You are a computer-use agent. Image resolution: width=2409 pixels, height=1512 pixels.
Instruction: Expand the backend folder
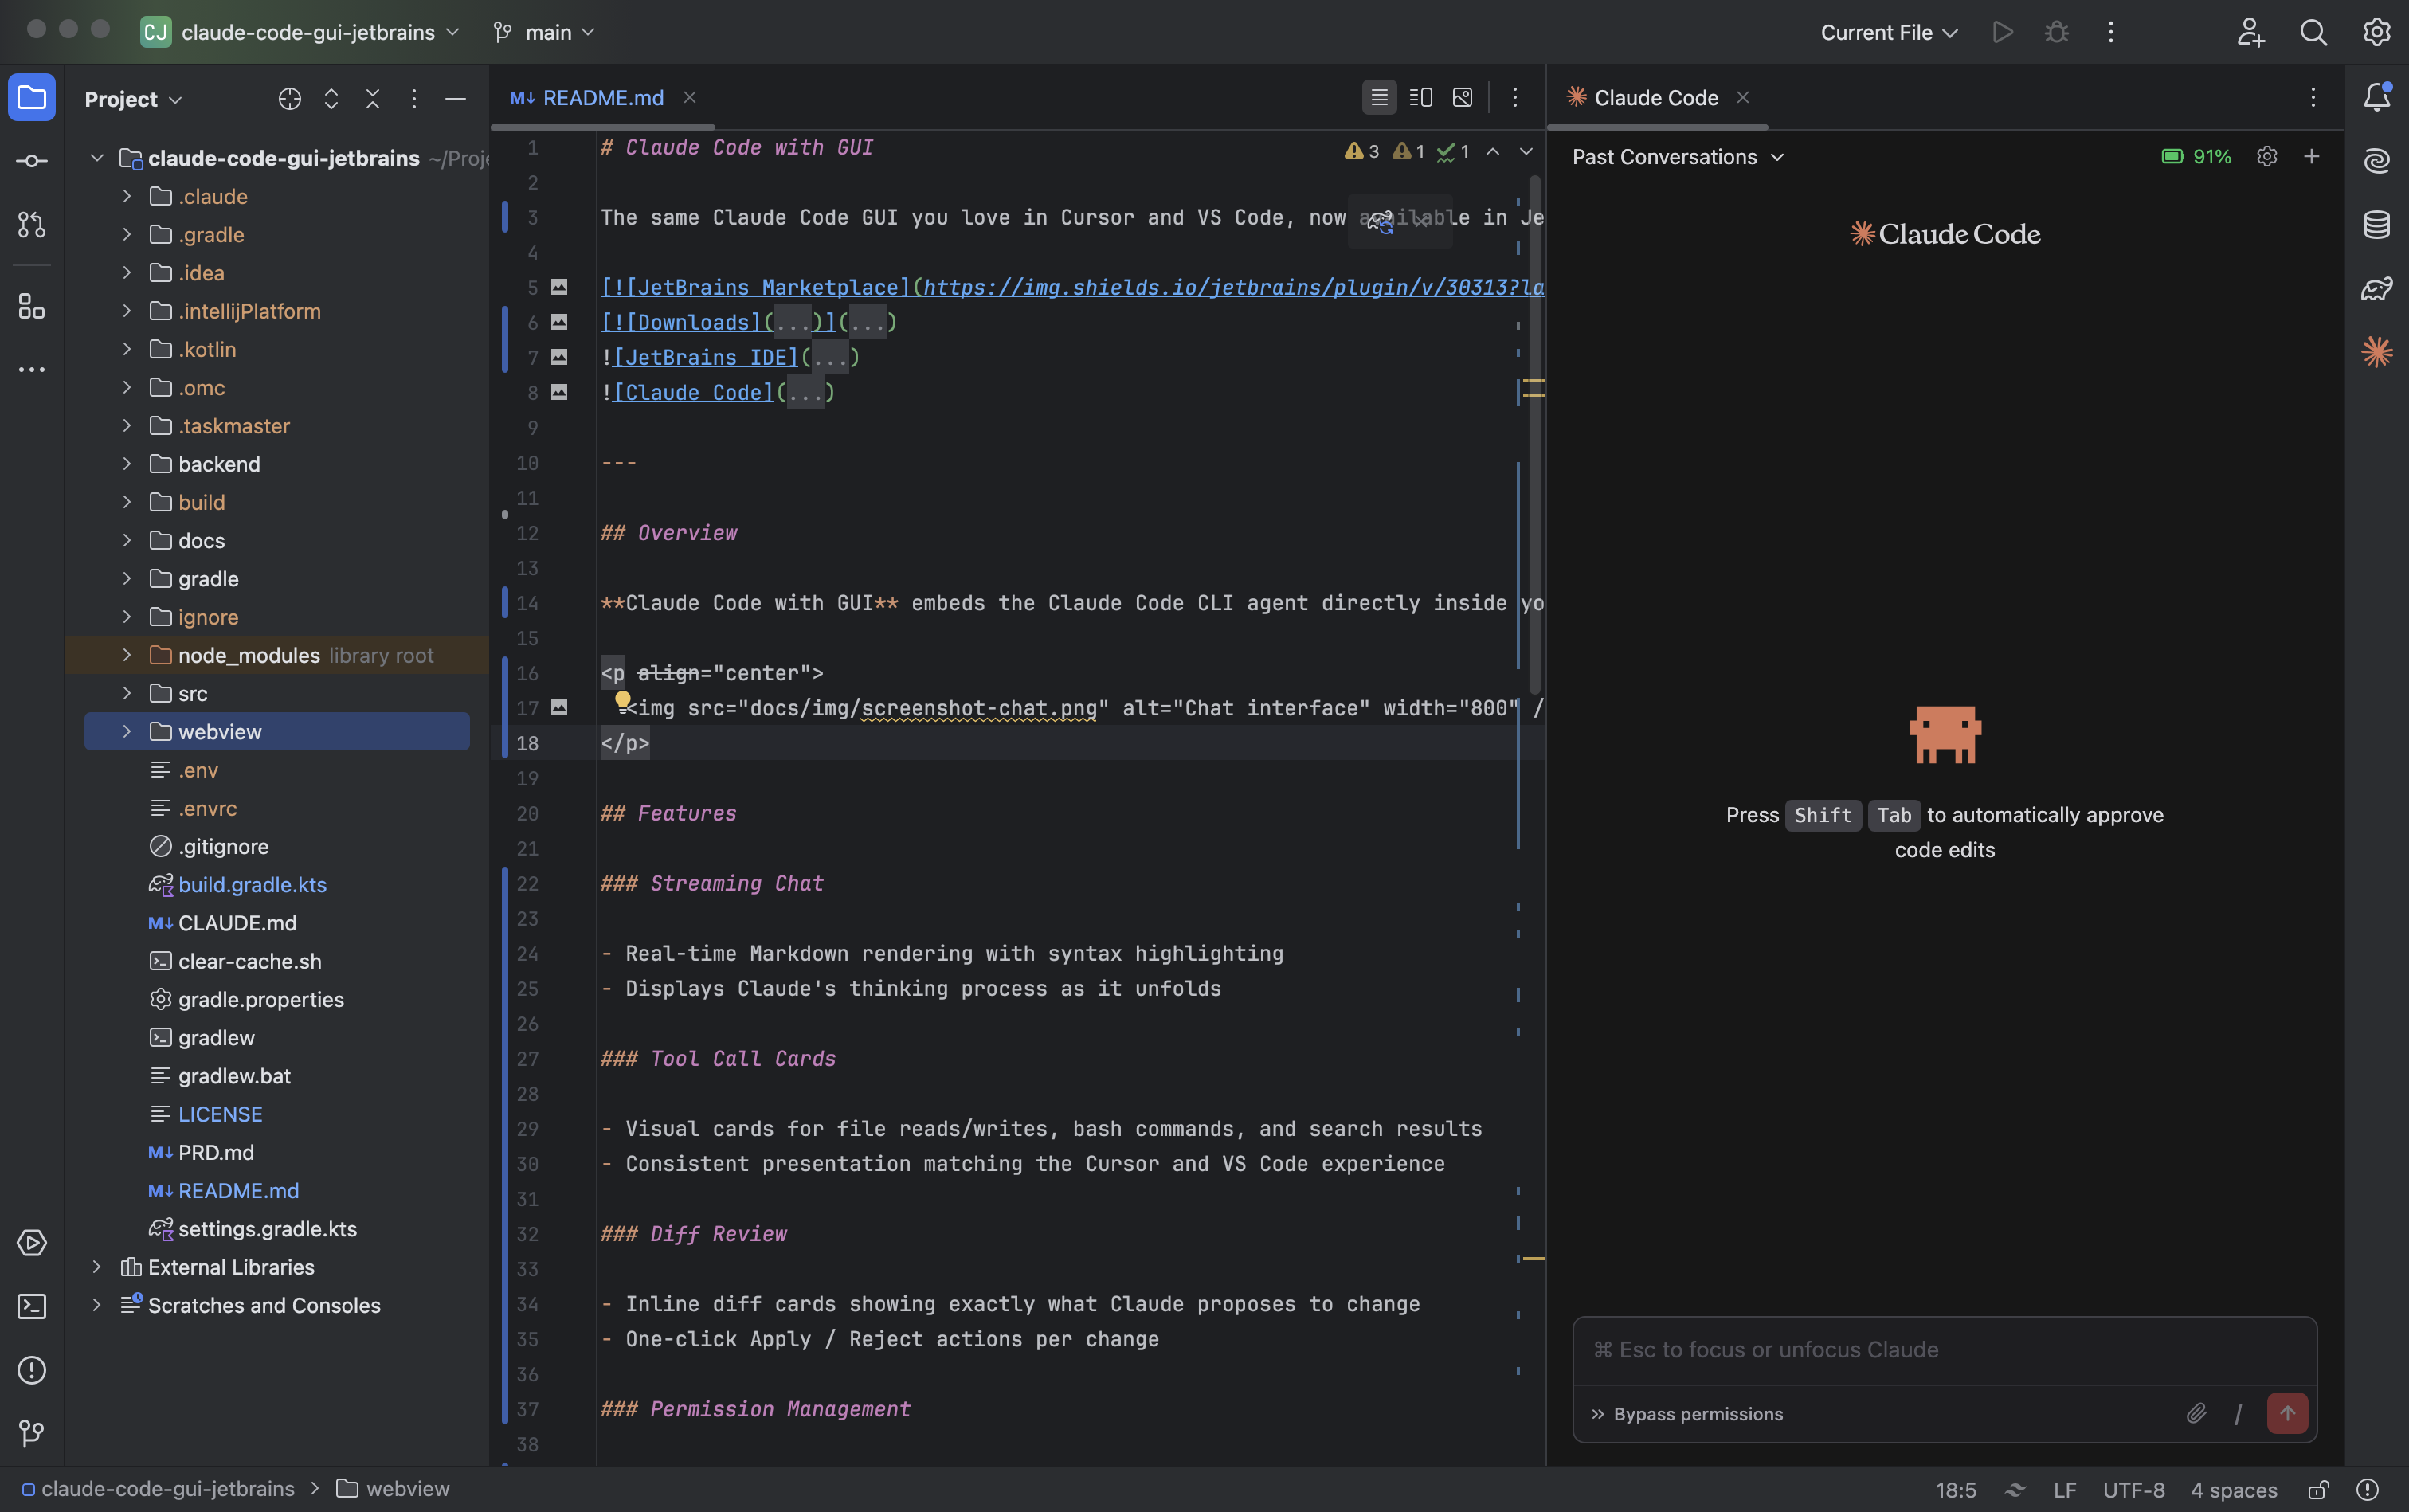pos(127,464)
